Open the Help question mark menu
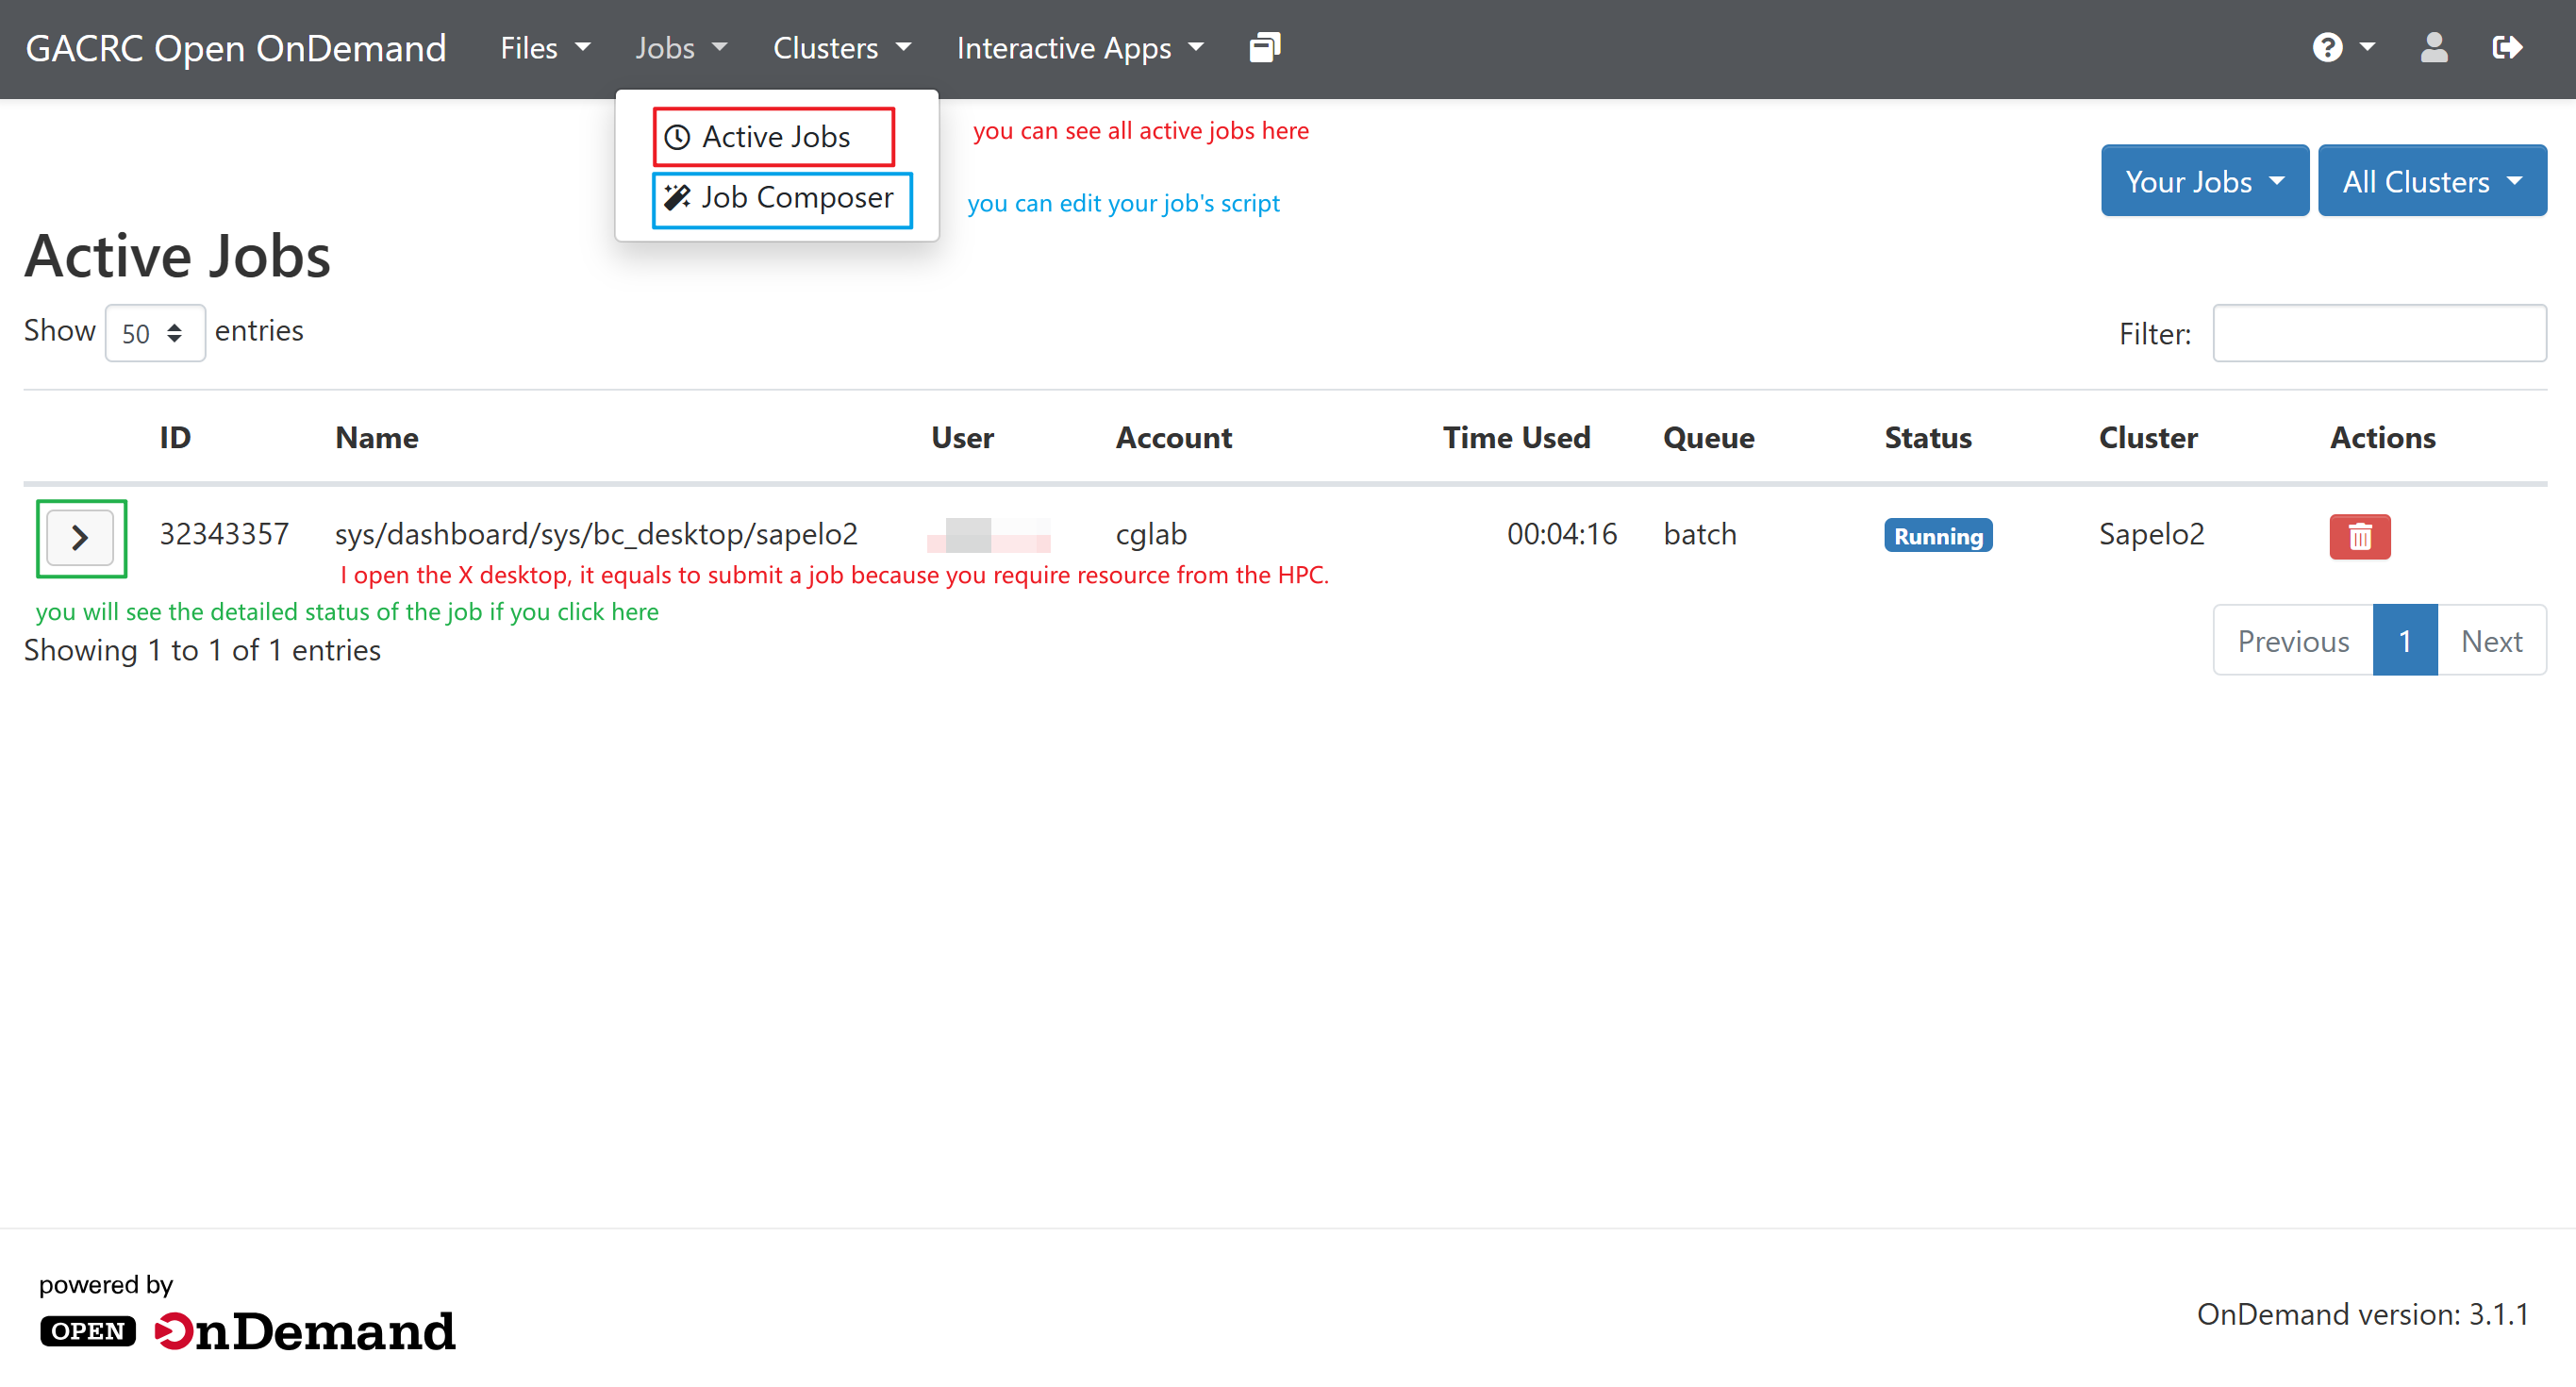This screenshot has width=2576, height=1387. pos(2341,47)
